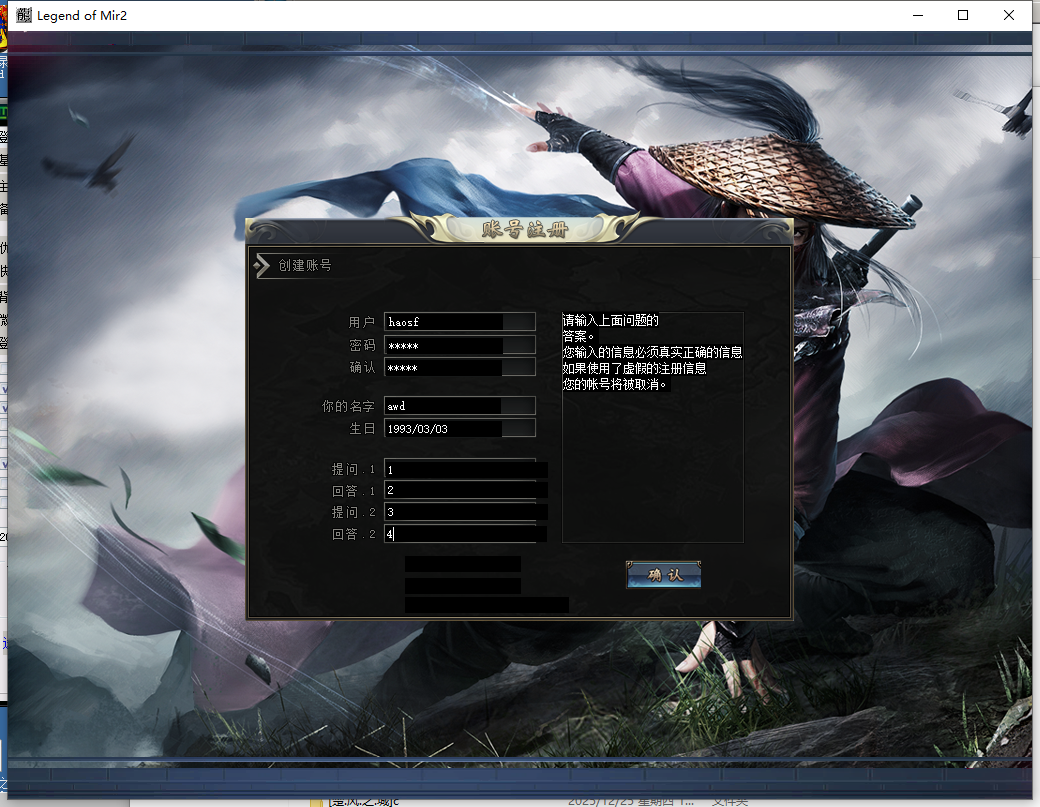Screen dimensions: 1040x807
Task: Click the 创建账号 section header
Action: (305, 265)
